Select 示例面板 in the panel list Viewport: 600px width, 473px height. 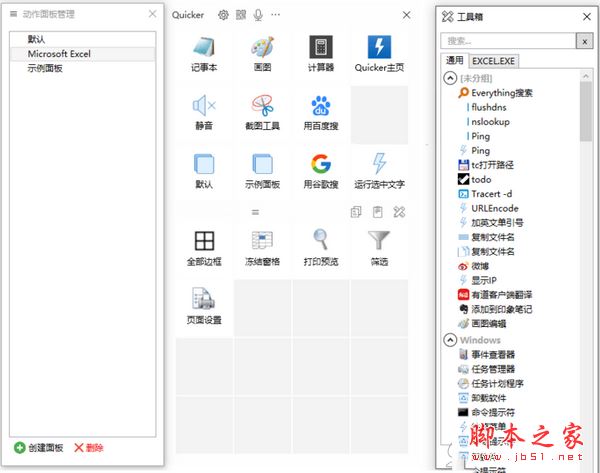[45, 68]
